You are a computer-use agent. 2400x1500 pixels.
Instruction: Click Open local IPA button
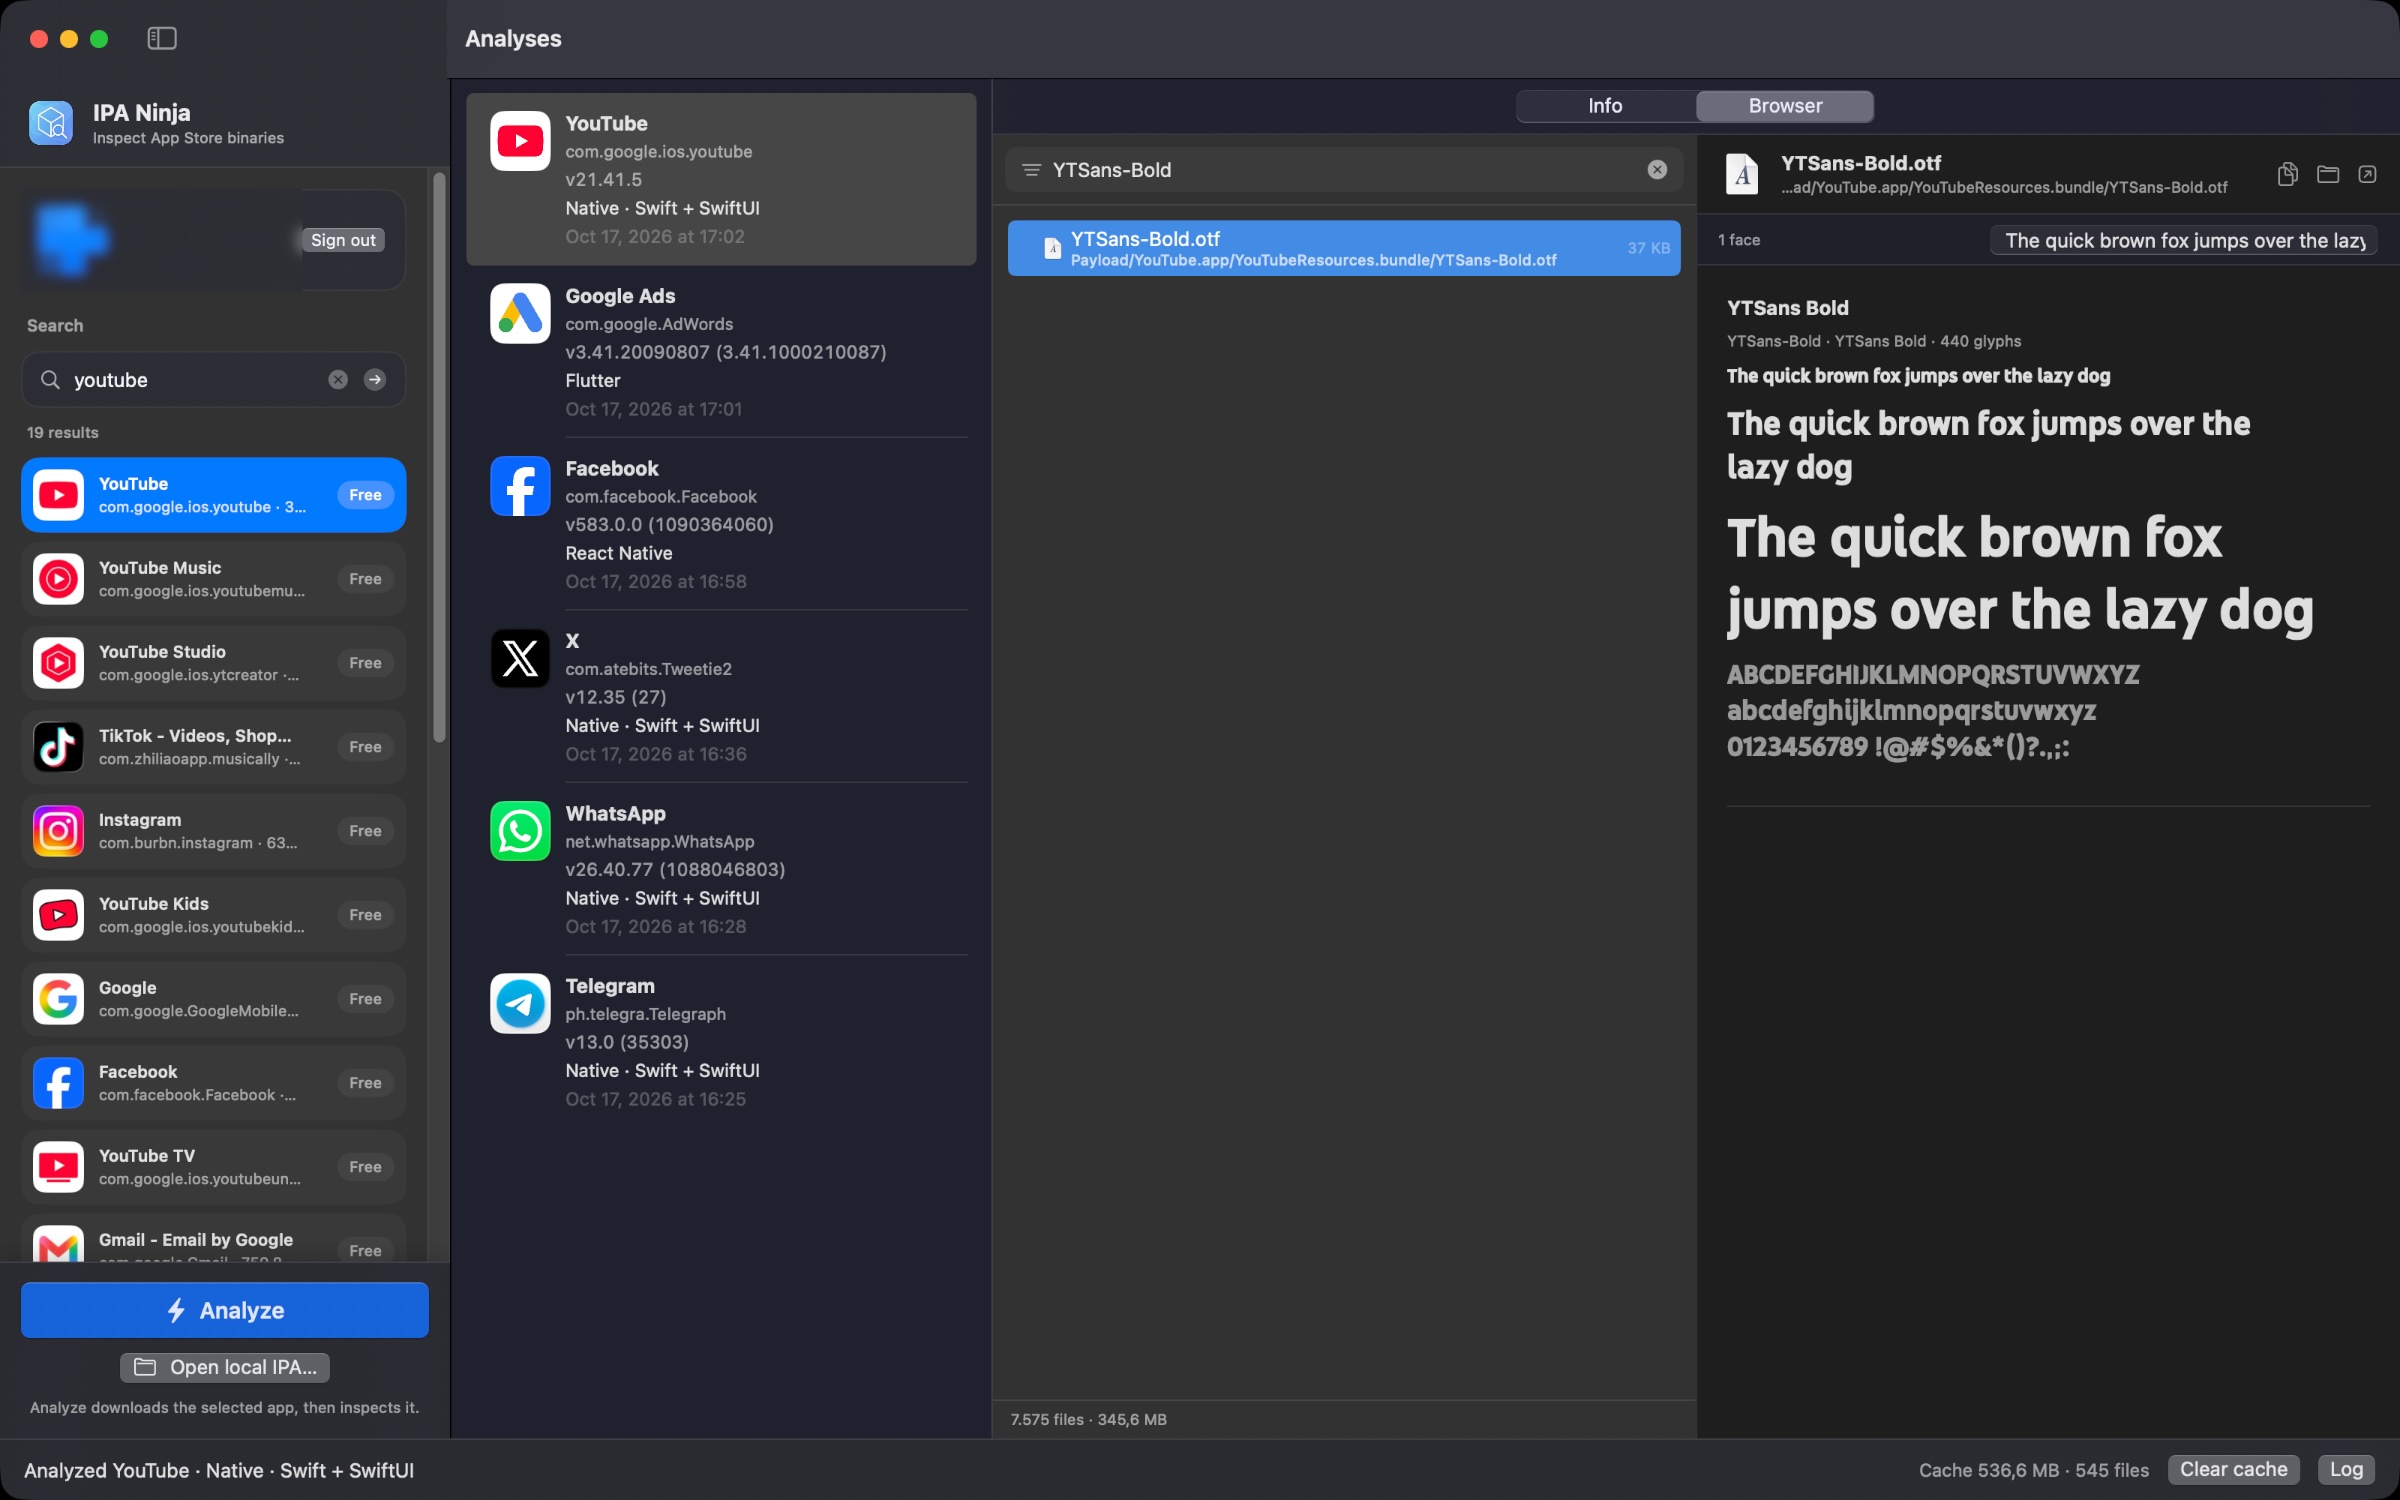tap(225, 1367)
